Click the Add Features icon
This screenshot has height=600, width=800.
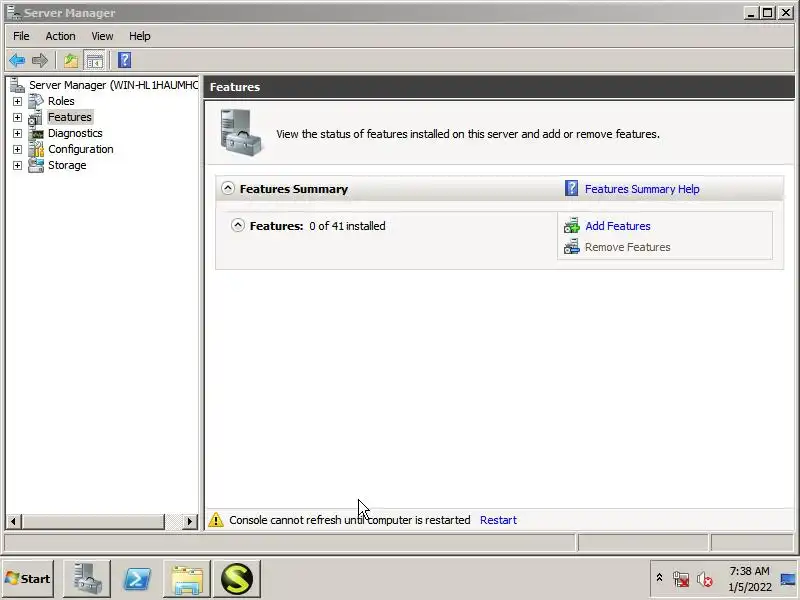tap(571, 226)
